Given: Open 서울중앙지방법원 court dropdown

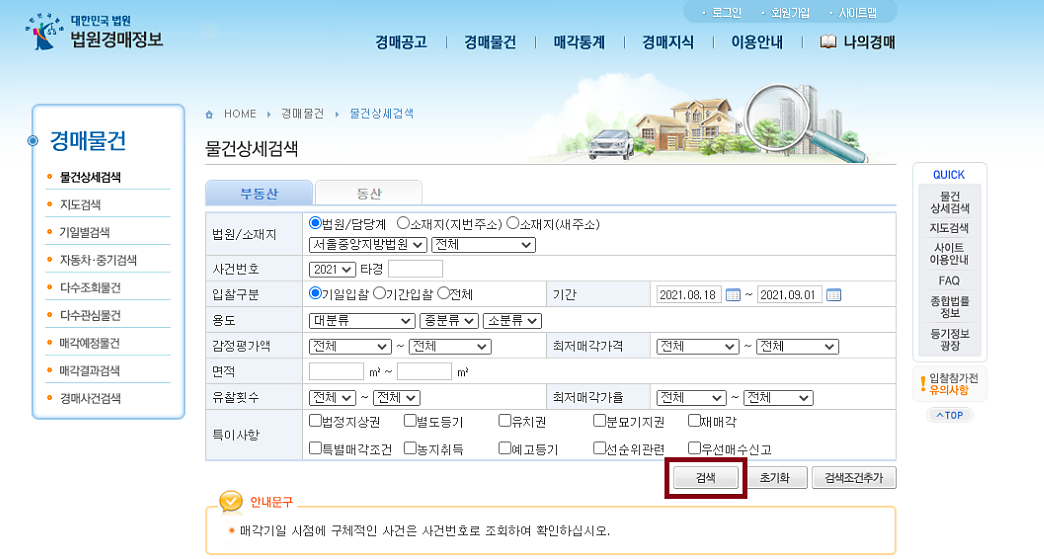Looking at the screenshot, I should point(368,245).
